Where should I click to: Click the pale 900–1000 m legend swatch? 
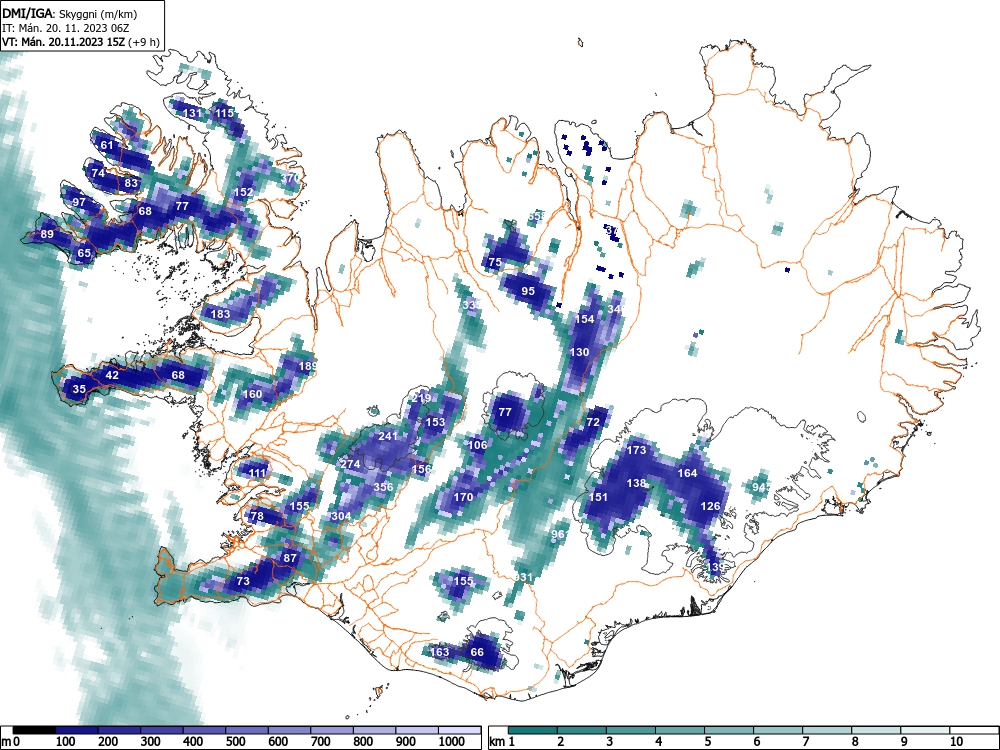(417, 730)
